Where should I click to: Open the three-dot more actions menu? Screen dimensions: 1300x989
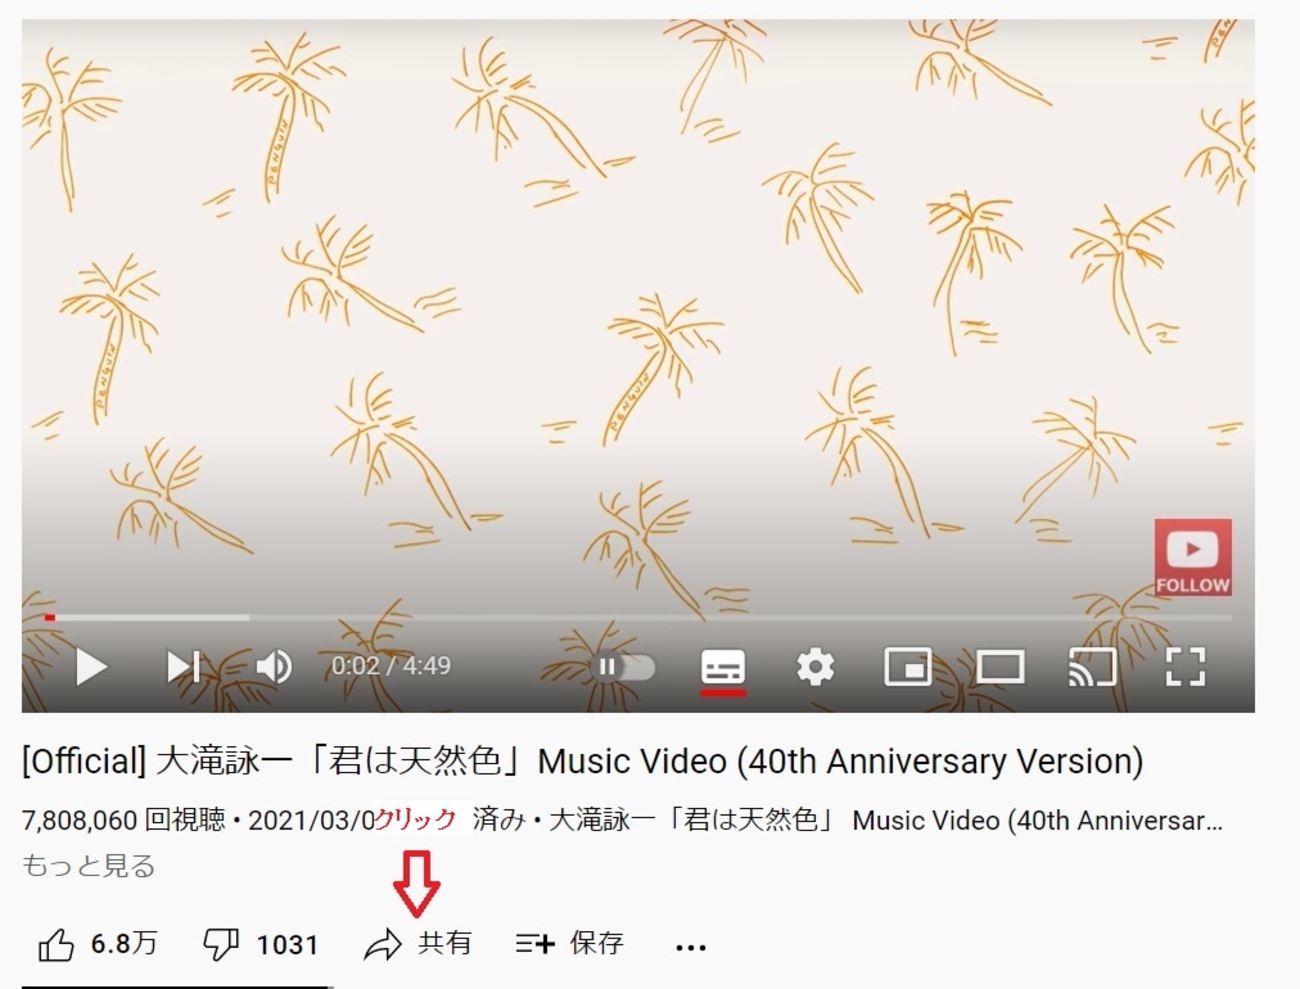coord(691,946)
